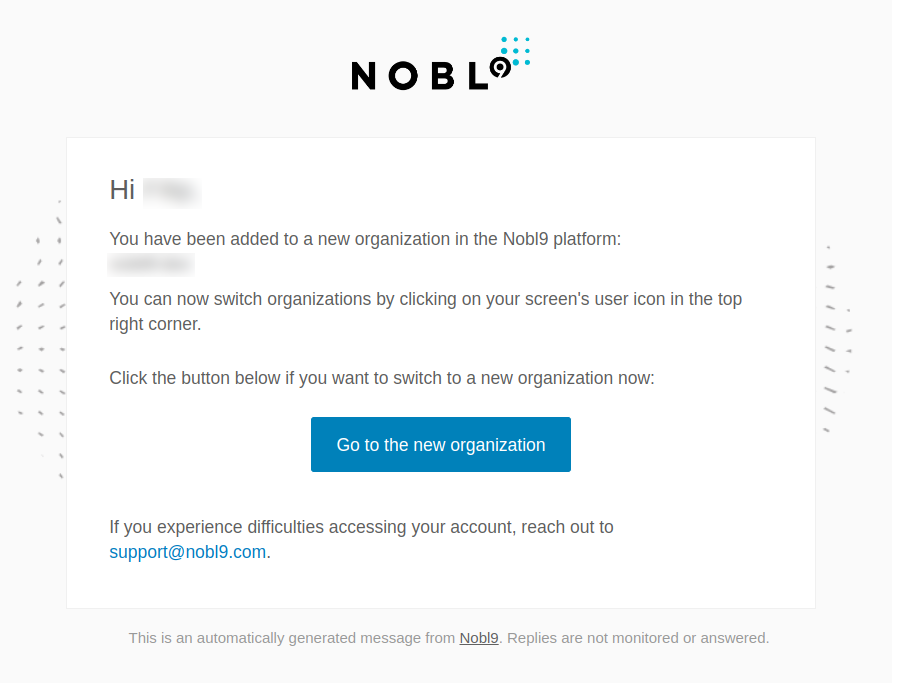Click the letter B in the logo
The image size is (902, 693).
pyautogui.click(x=442, y=76)
